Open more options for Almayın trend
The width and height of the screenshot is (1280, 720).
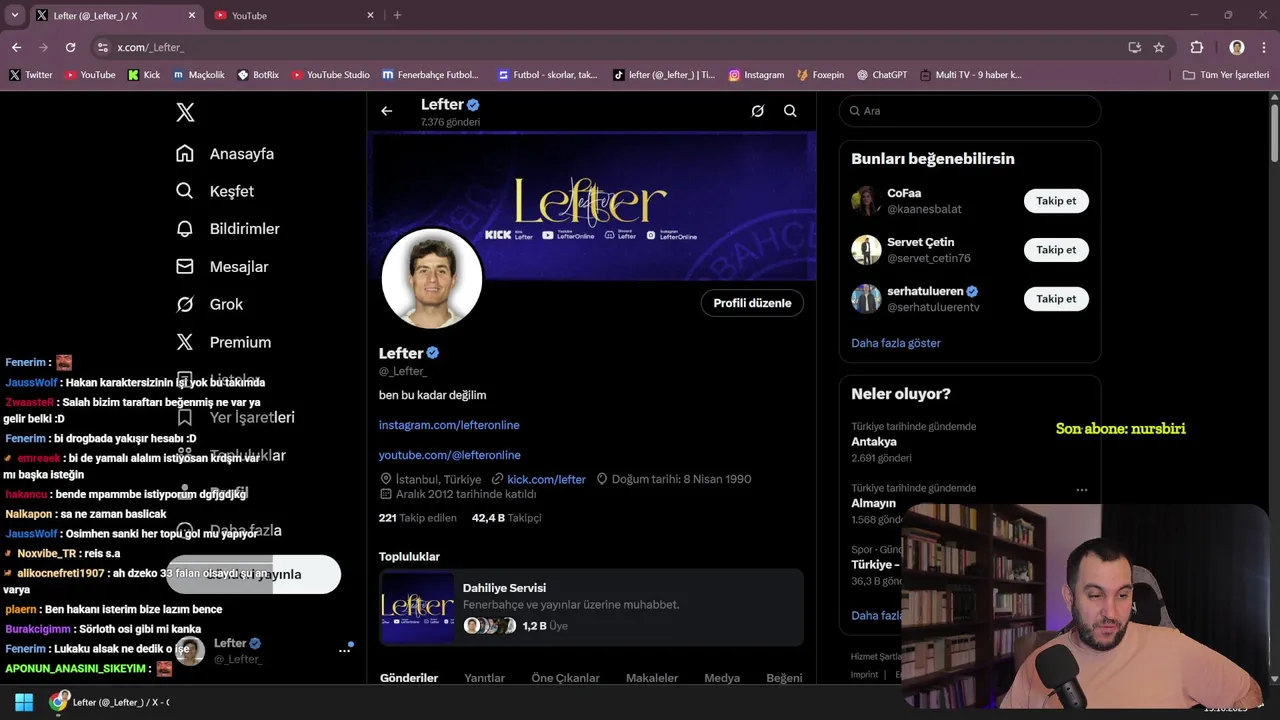click(1081, 490)
